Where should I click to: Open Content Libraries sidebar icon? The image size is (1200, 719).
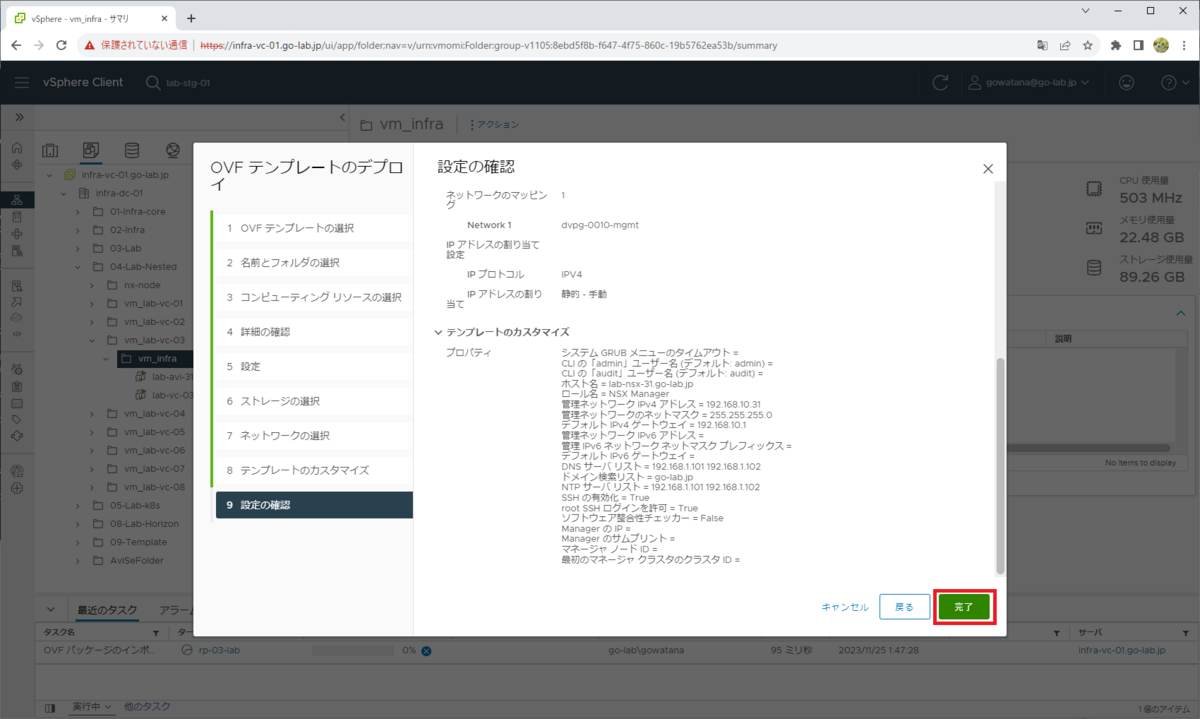click(17, 217)
